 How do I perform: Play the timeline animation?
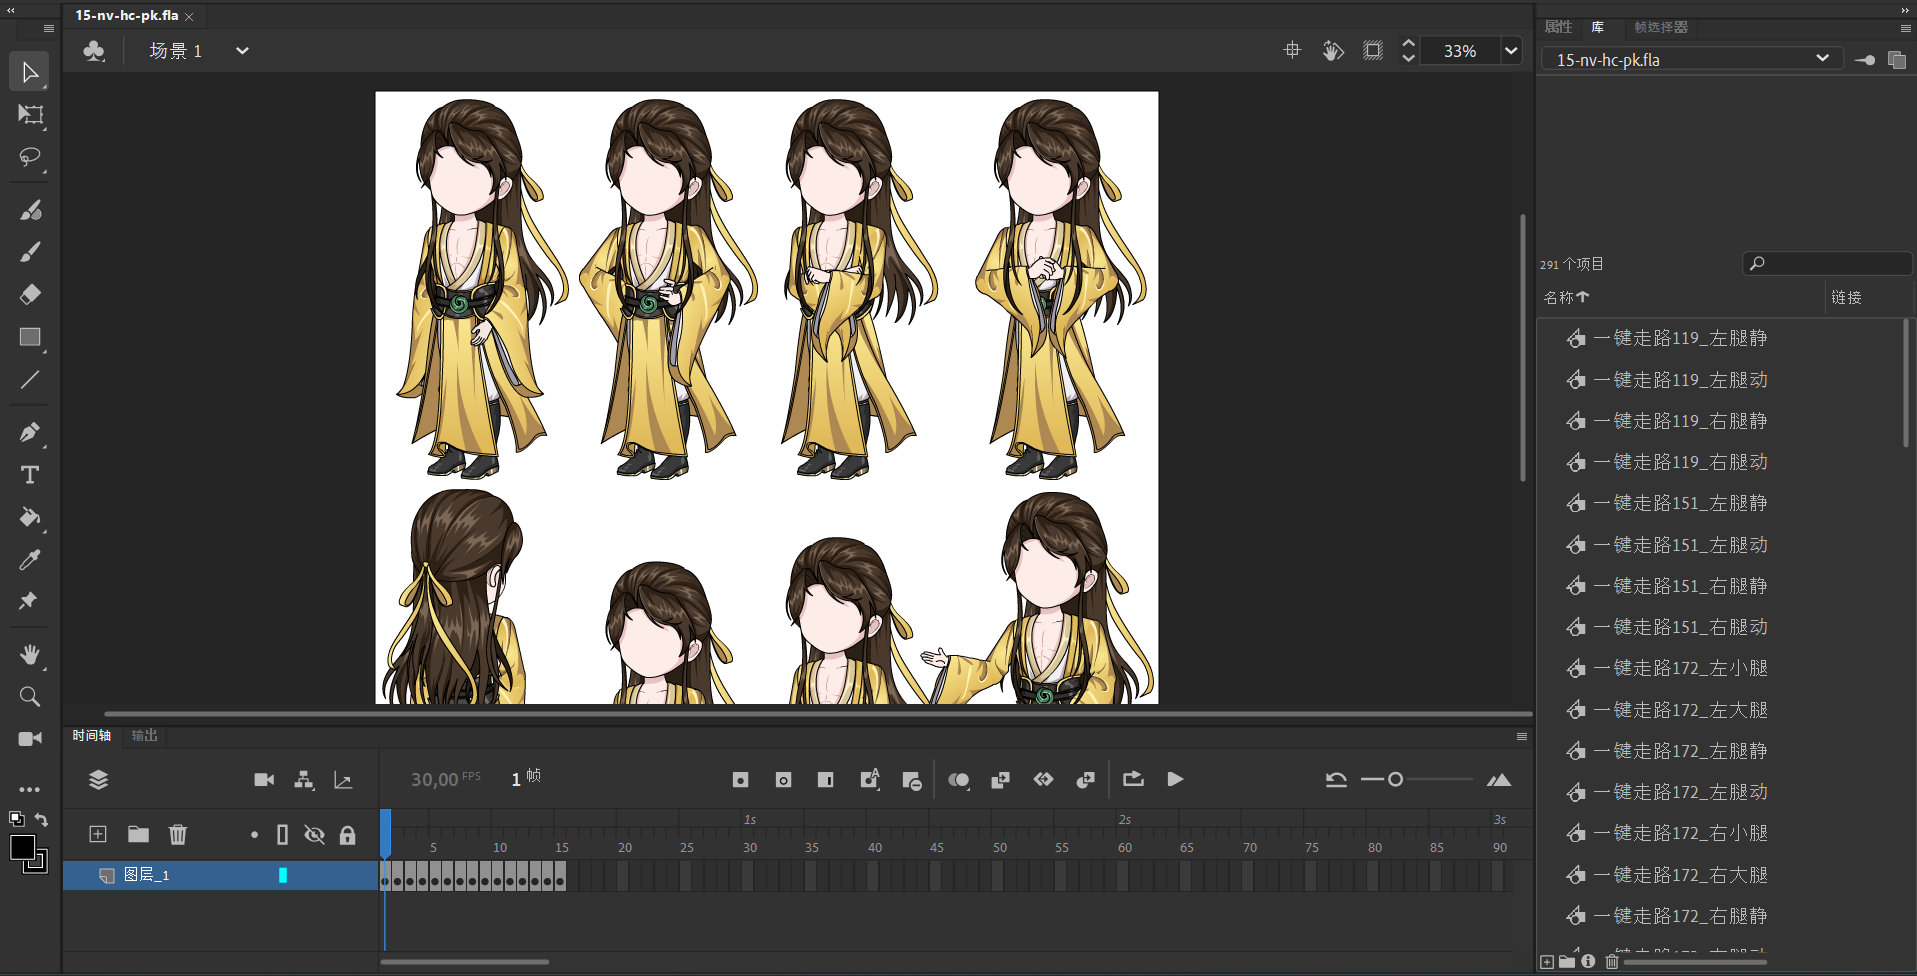pyautogui.click(x=1175, y=779)
